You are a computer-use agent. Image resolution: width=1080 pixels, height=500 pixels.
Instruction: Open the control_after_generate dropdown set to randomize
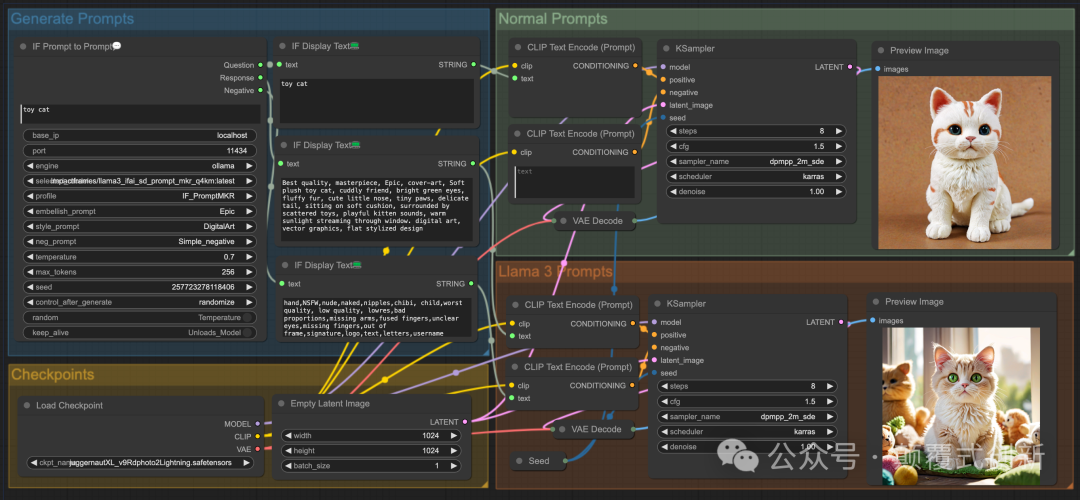coord(140,302)
